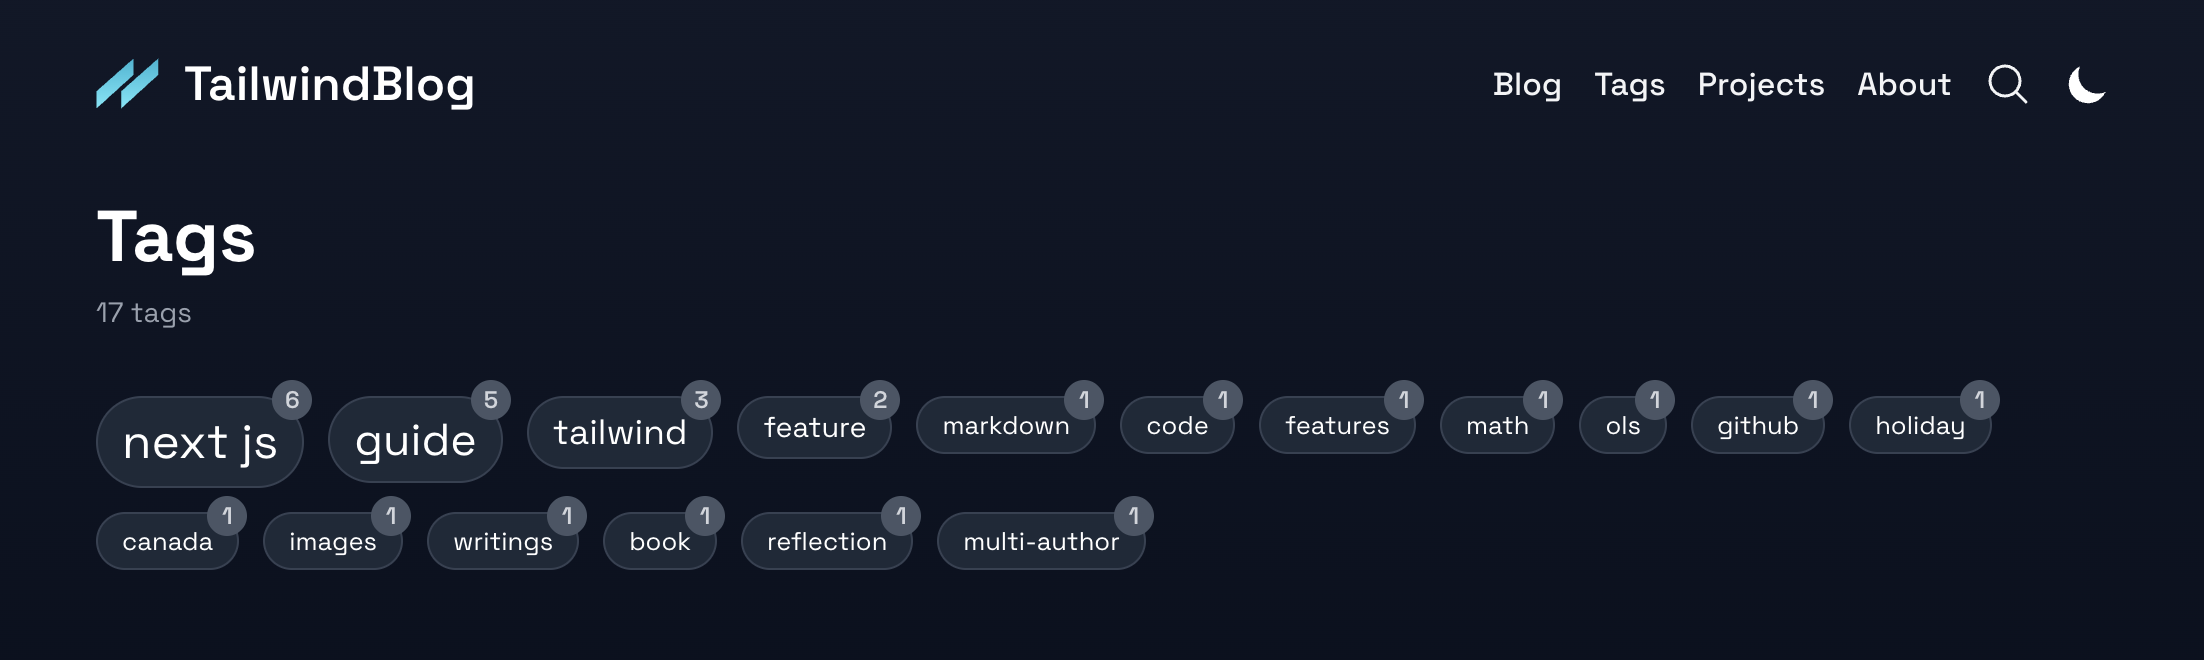Click the TailwindBlog logo icon
Image resolution: width=2204 pixels, height=660 pixels.
(x=127, y=84)
